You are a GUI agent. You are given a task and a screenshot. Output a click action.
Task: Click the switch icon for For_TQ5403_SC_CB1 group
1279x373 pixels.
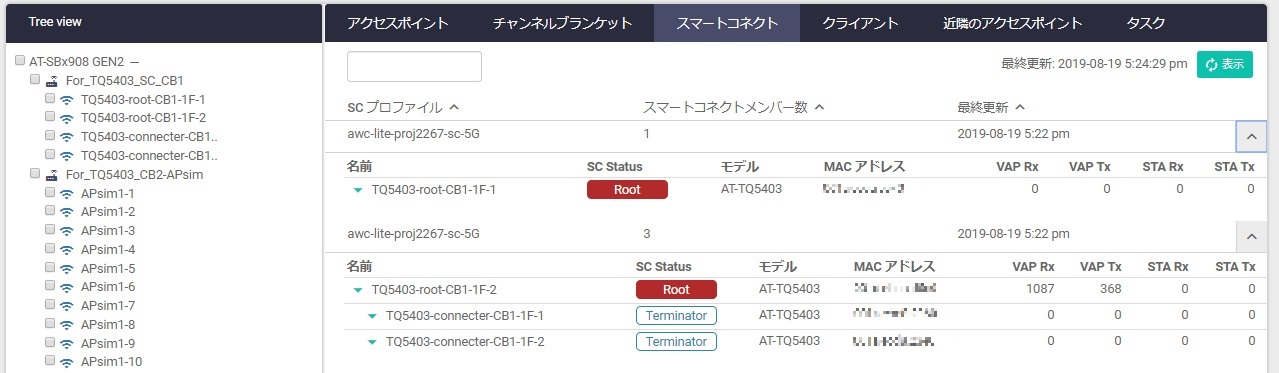(x=52, y=80)
